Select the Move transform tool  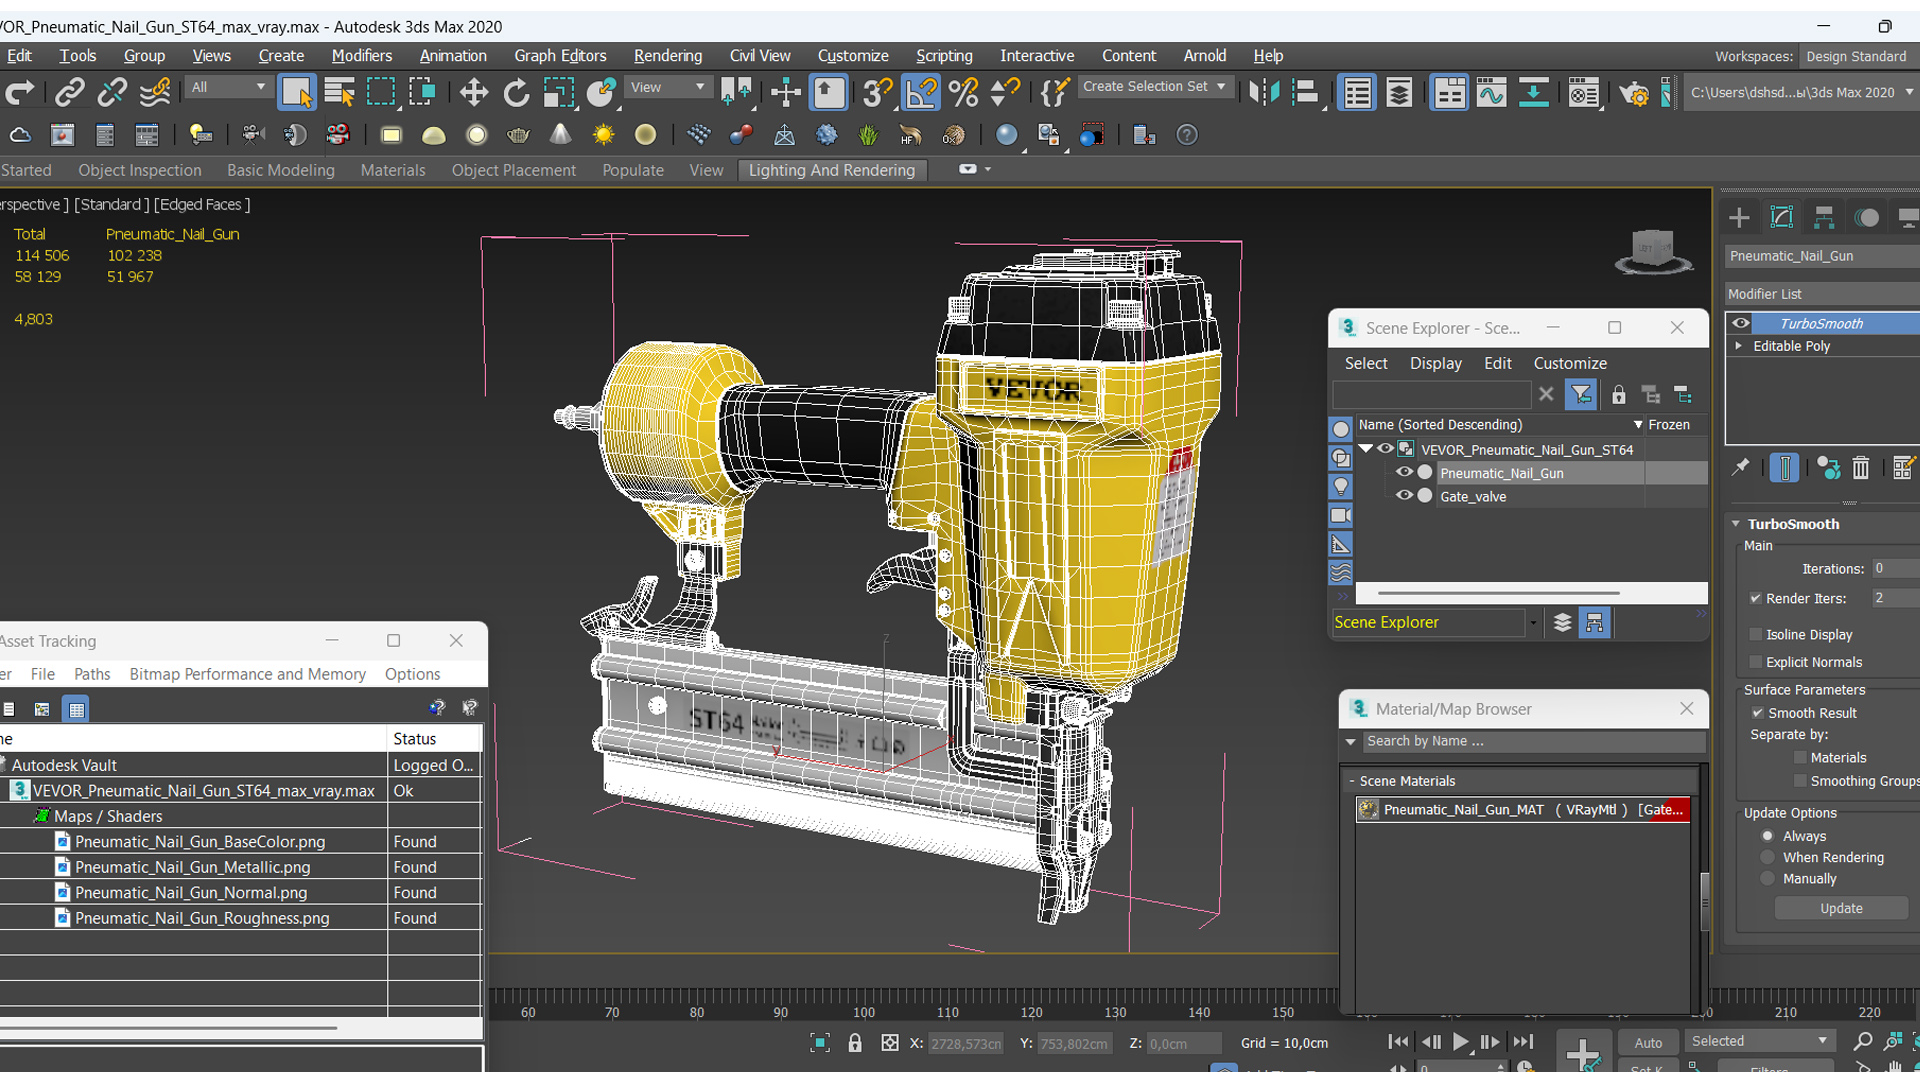472,92
